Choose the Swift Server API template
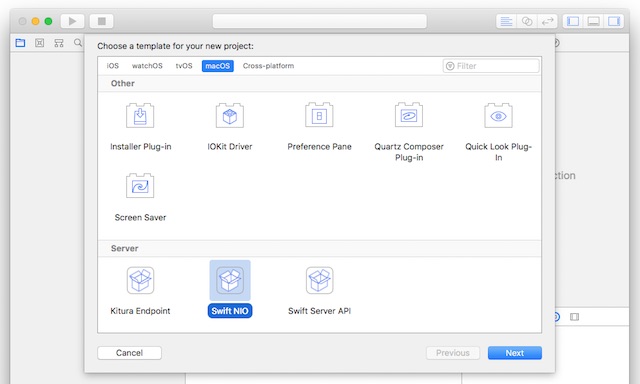 coord(319,281)
